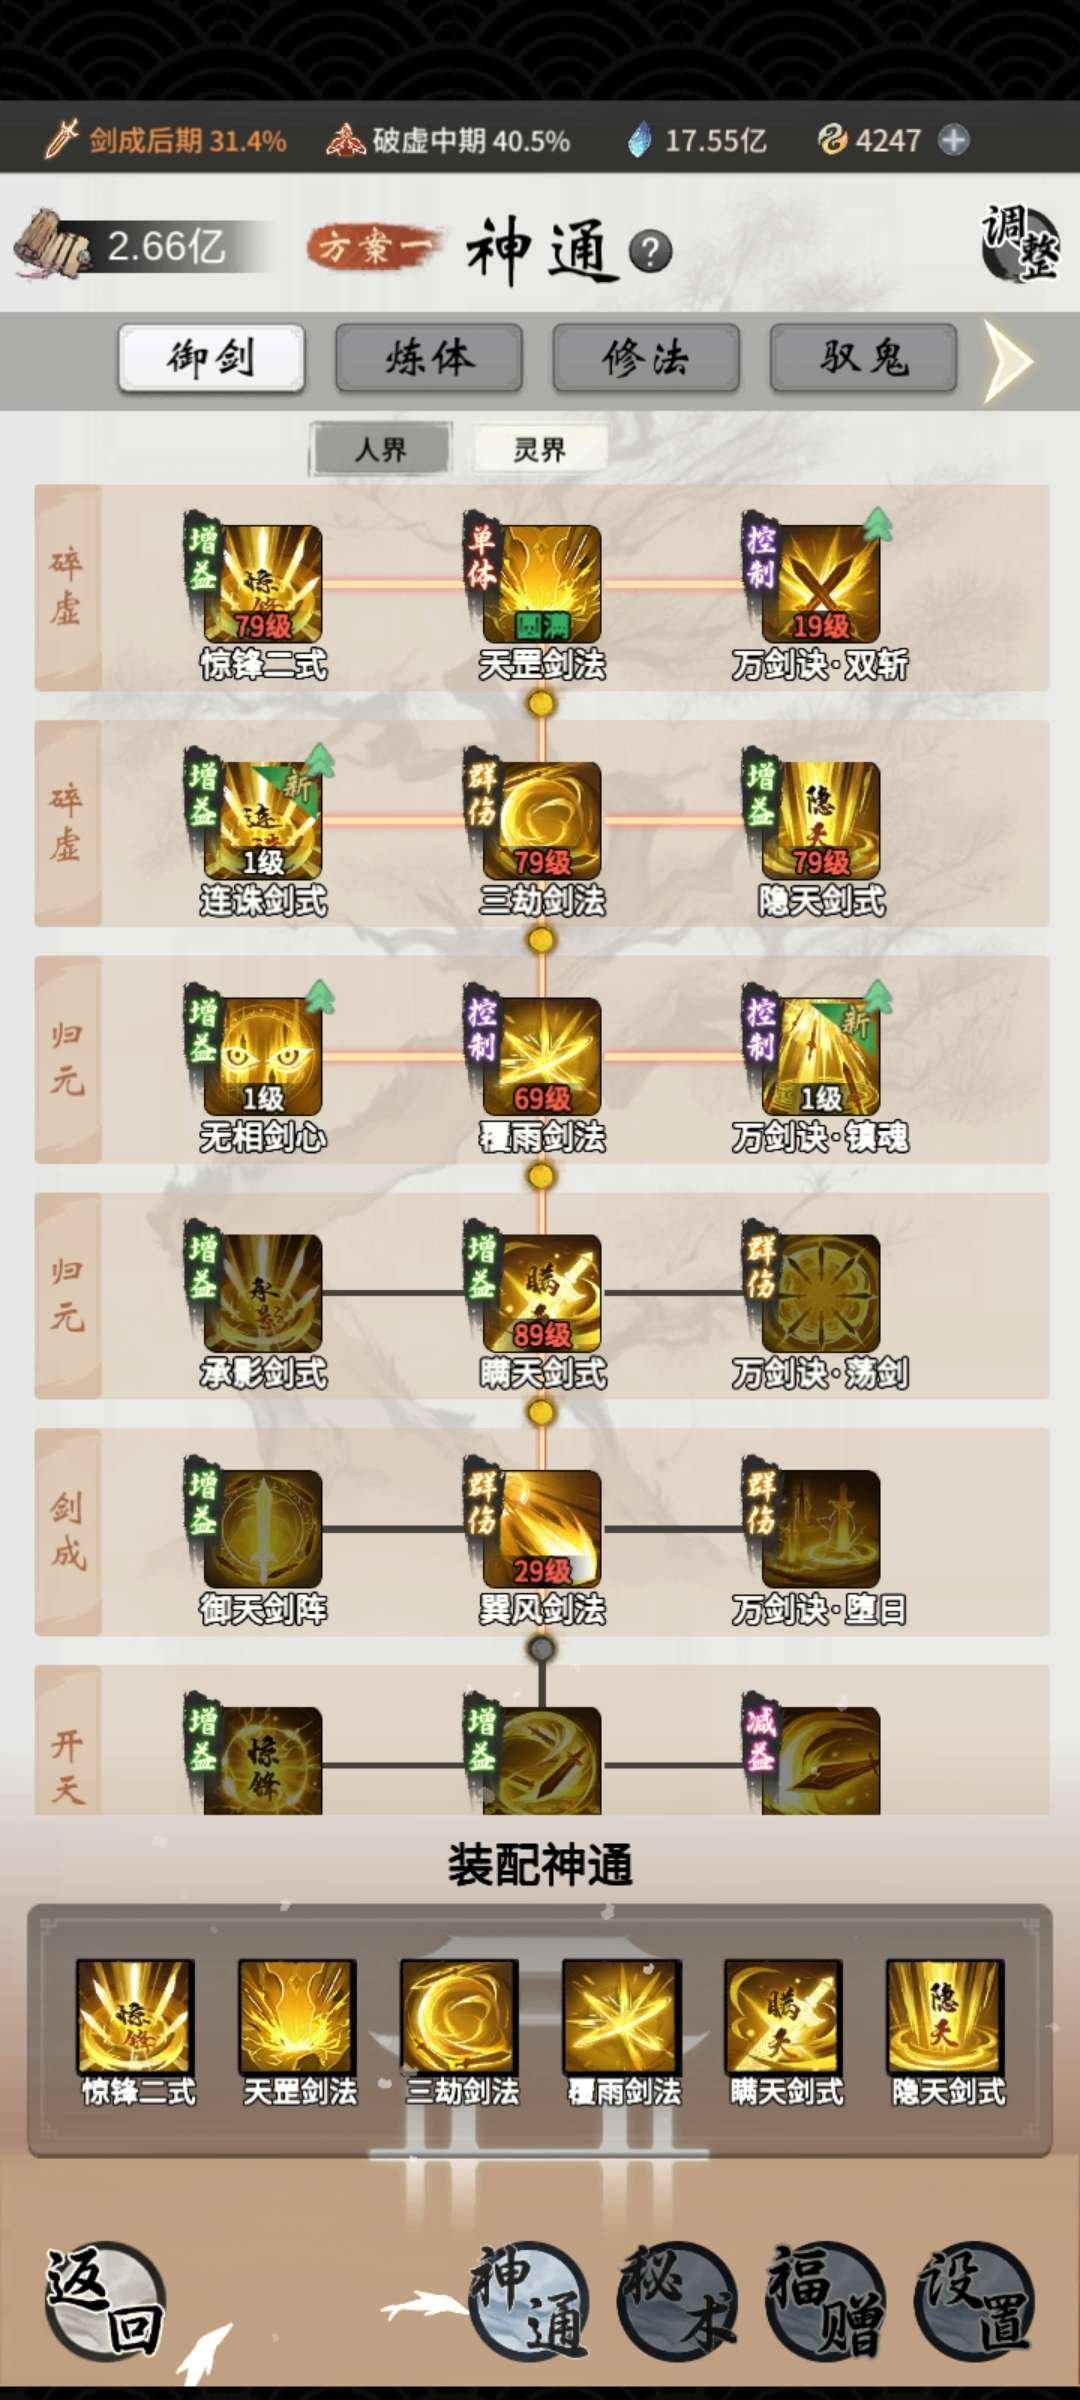Screen dimensions: 1080x2400
Task: Open the 惊锋二式 skill icon in skill tree
Action: (x=262, y=584)
